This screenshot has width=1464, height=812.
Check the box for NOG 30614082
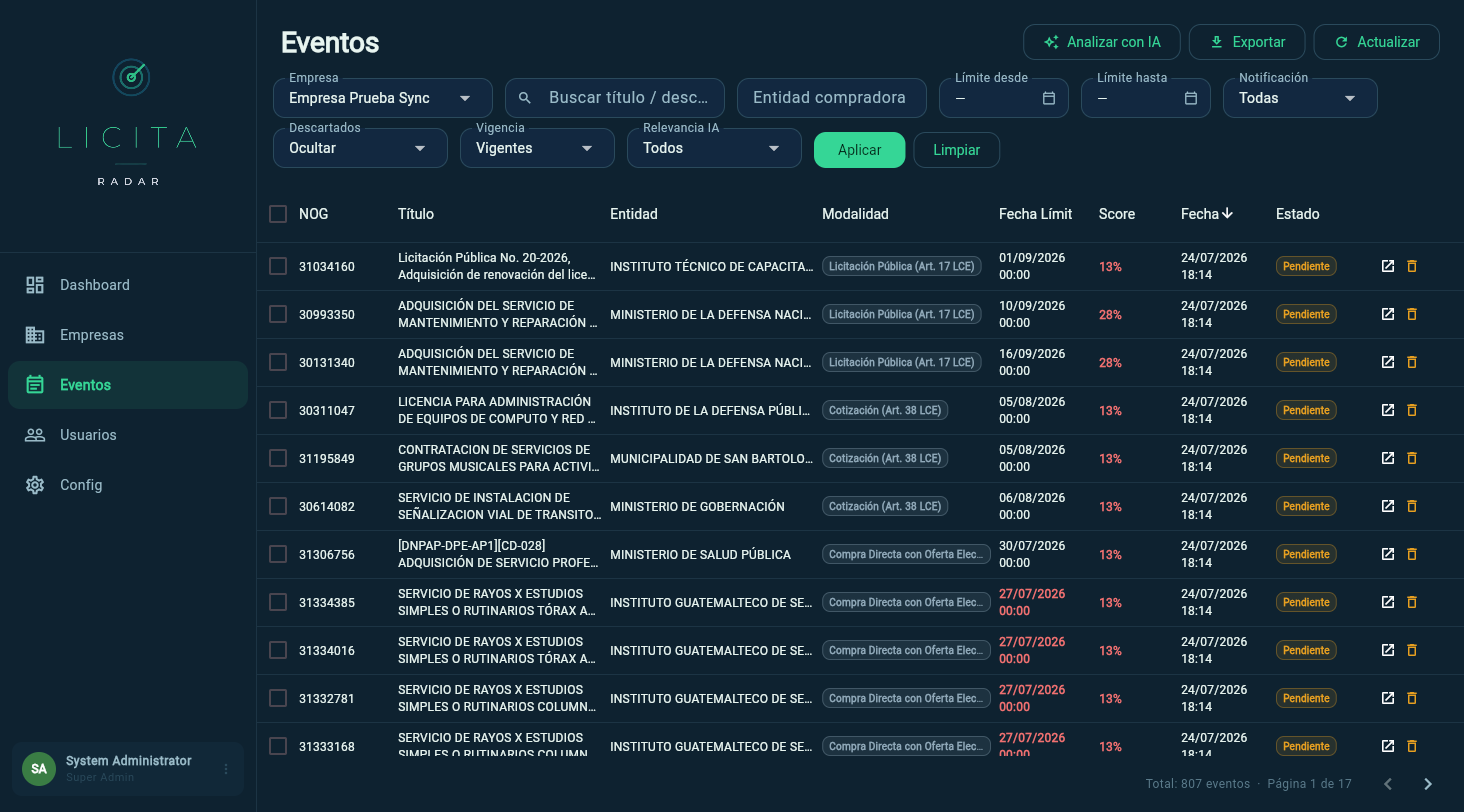[278, 506]
